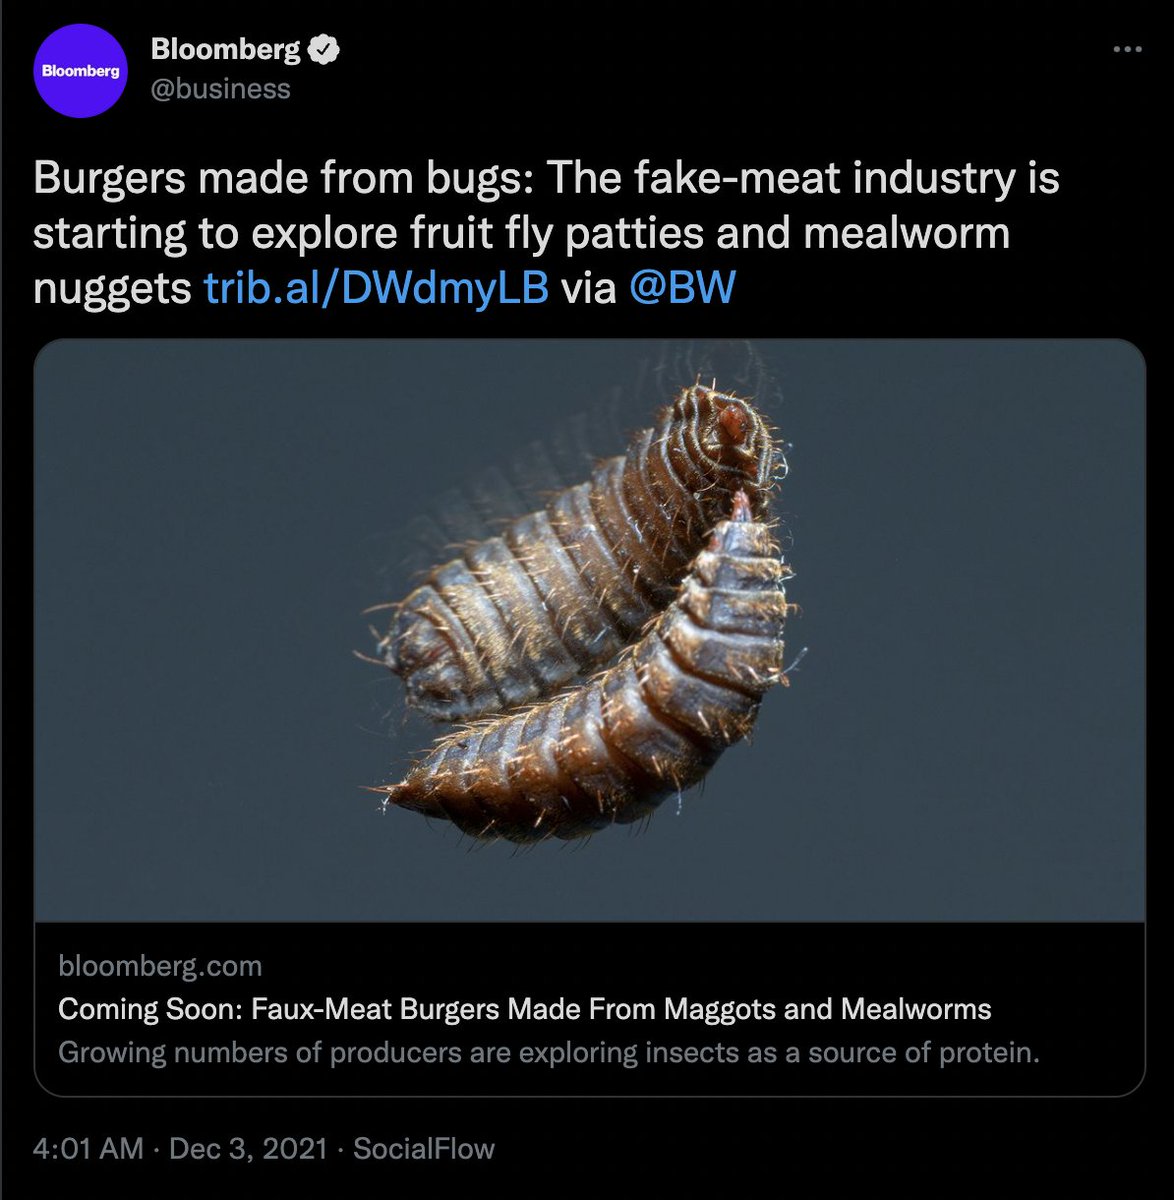Click the Dec 3, 2021 date
This screenshot has width=1174, height=1200.
tap(248, 1148)
